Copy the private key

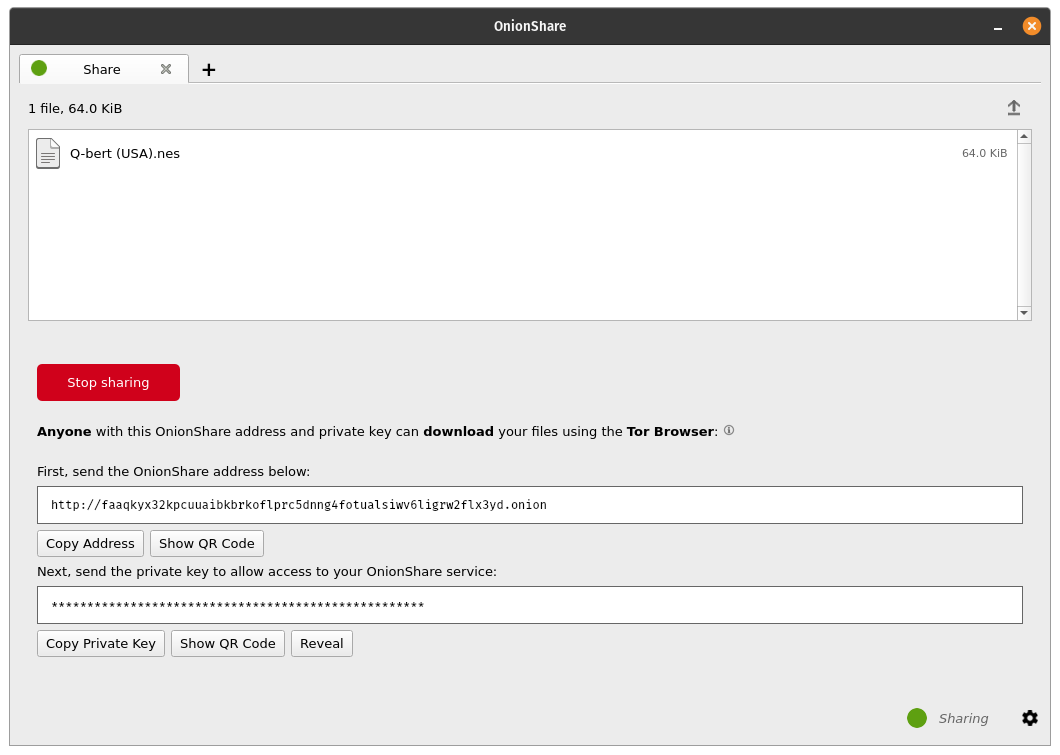point(101,644)
